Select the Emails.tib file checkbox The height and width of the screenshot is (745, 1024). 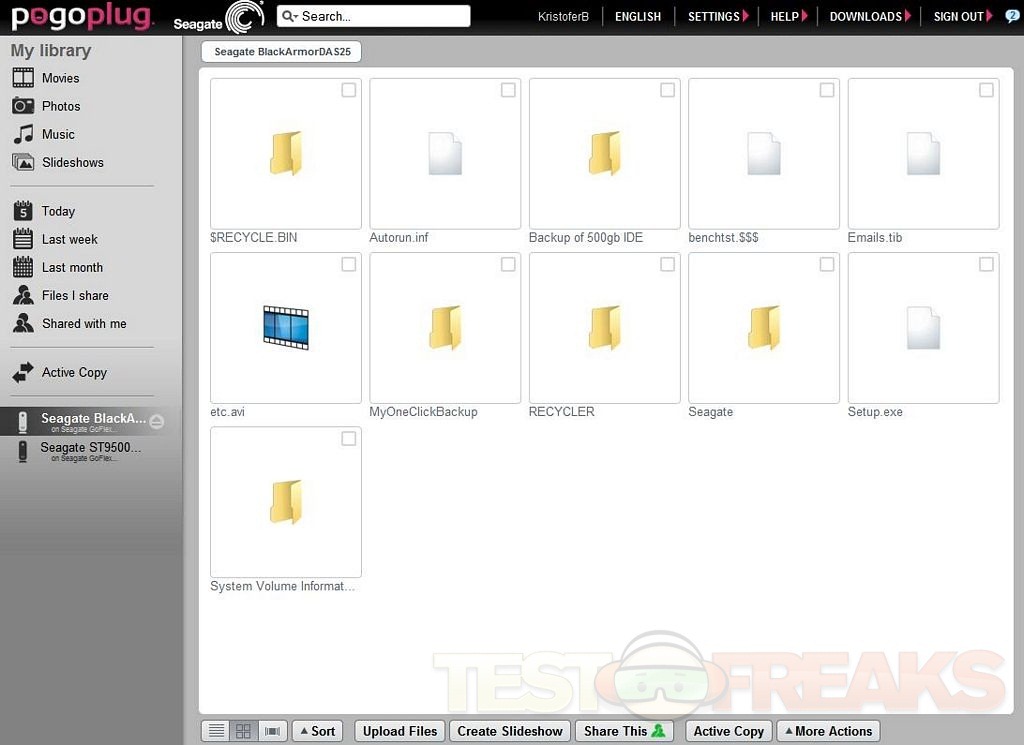coord(986,91)
